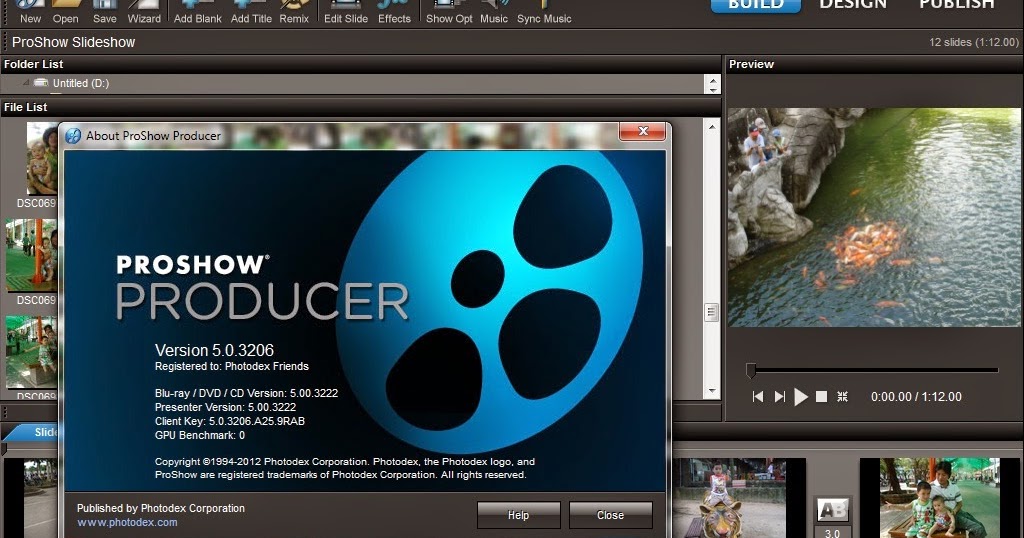
Task: Click the preview image of koi pond
Action: pyautogui.click(x=874, y=217)
